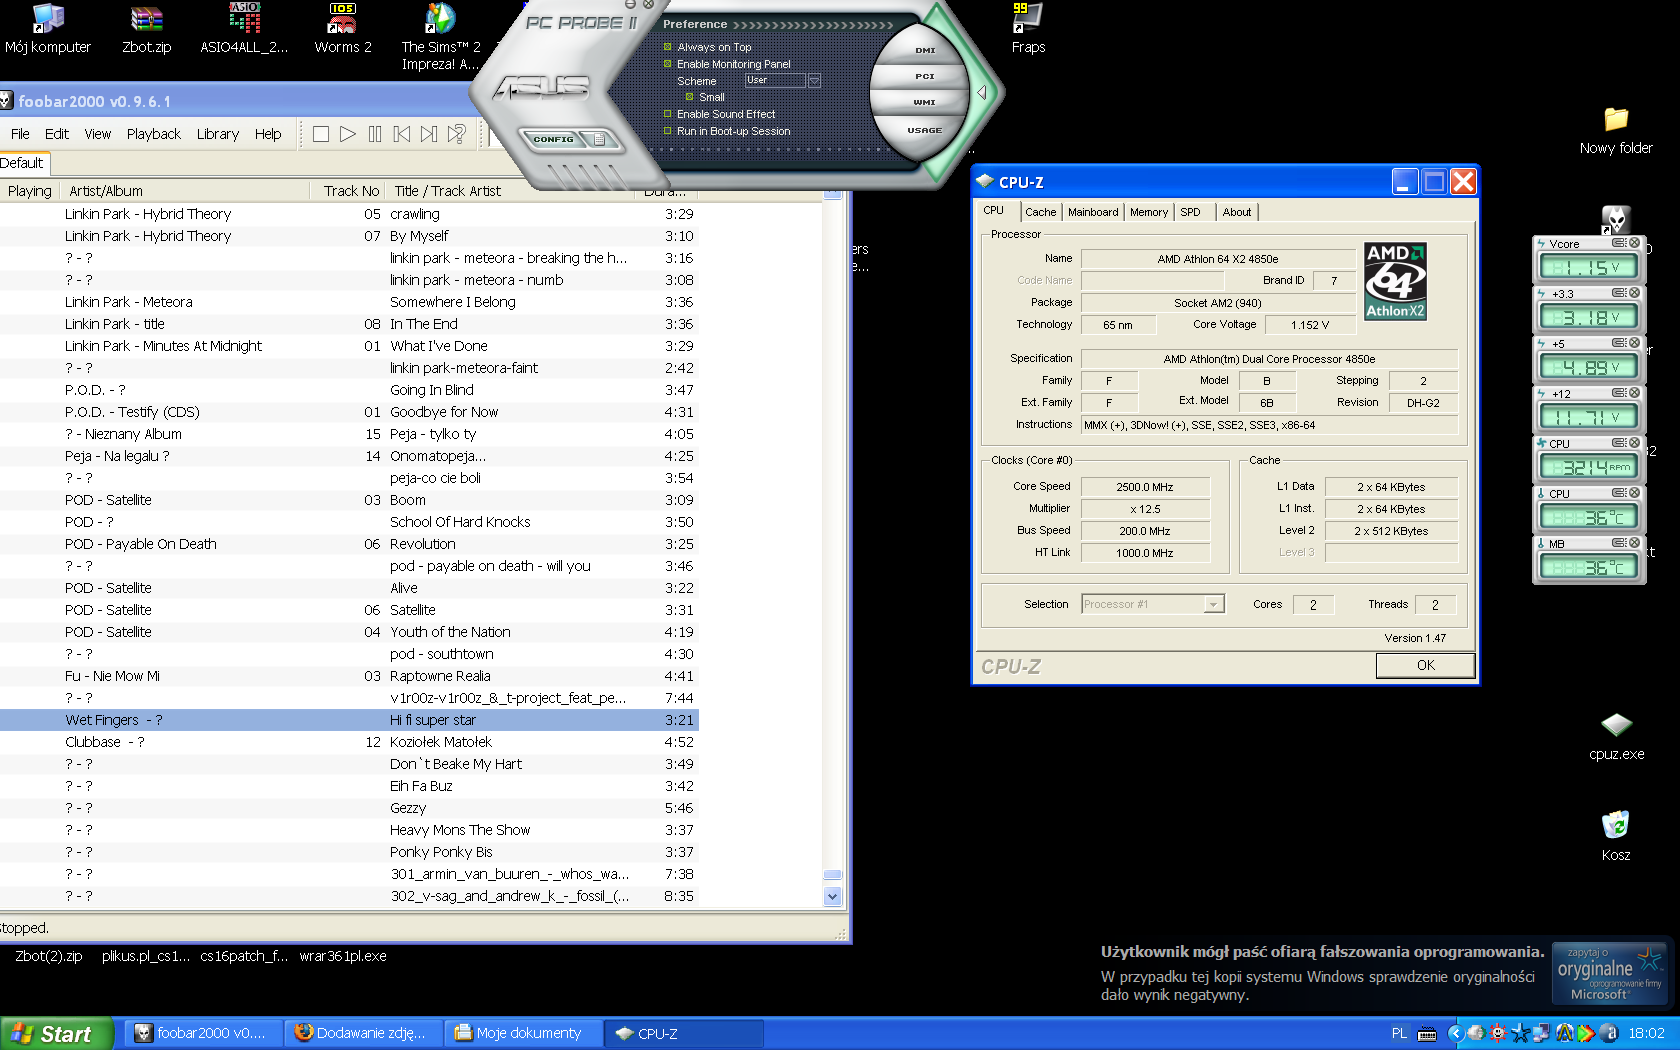Screen dimensions: 1680x1050
Task: Click the keyboard icon in the taskbar
Action: [1427, 1034]
